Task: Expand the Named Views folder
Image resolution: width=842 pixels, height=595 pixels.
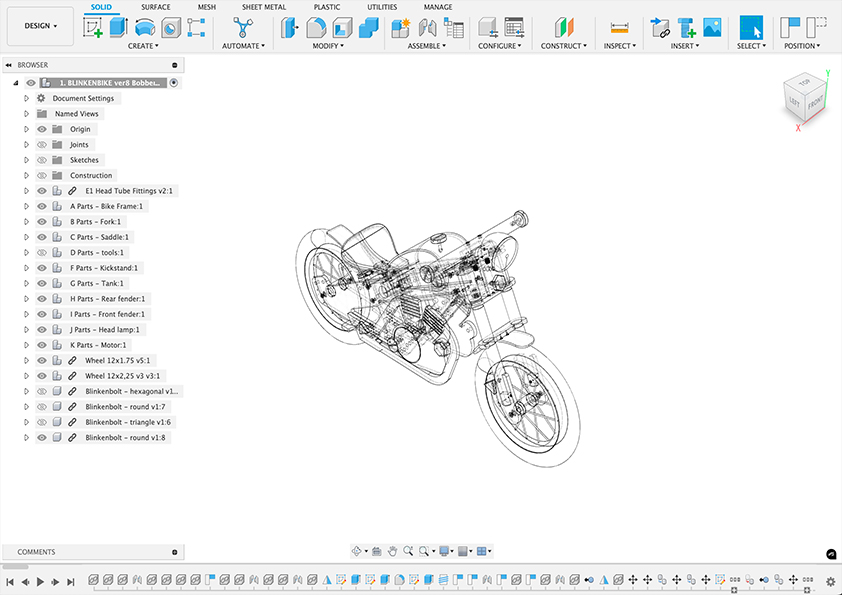Action: click(26, 114)
